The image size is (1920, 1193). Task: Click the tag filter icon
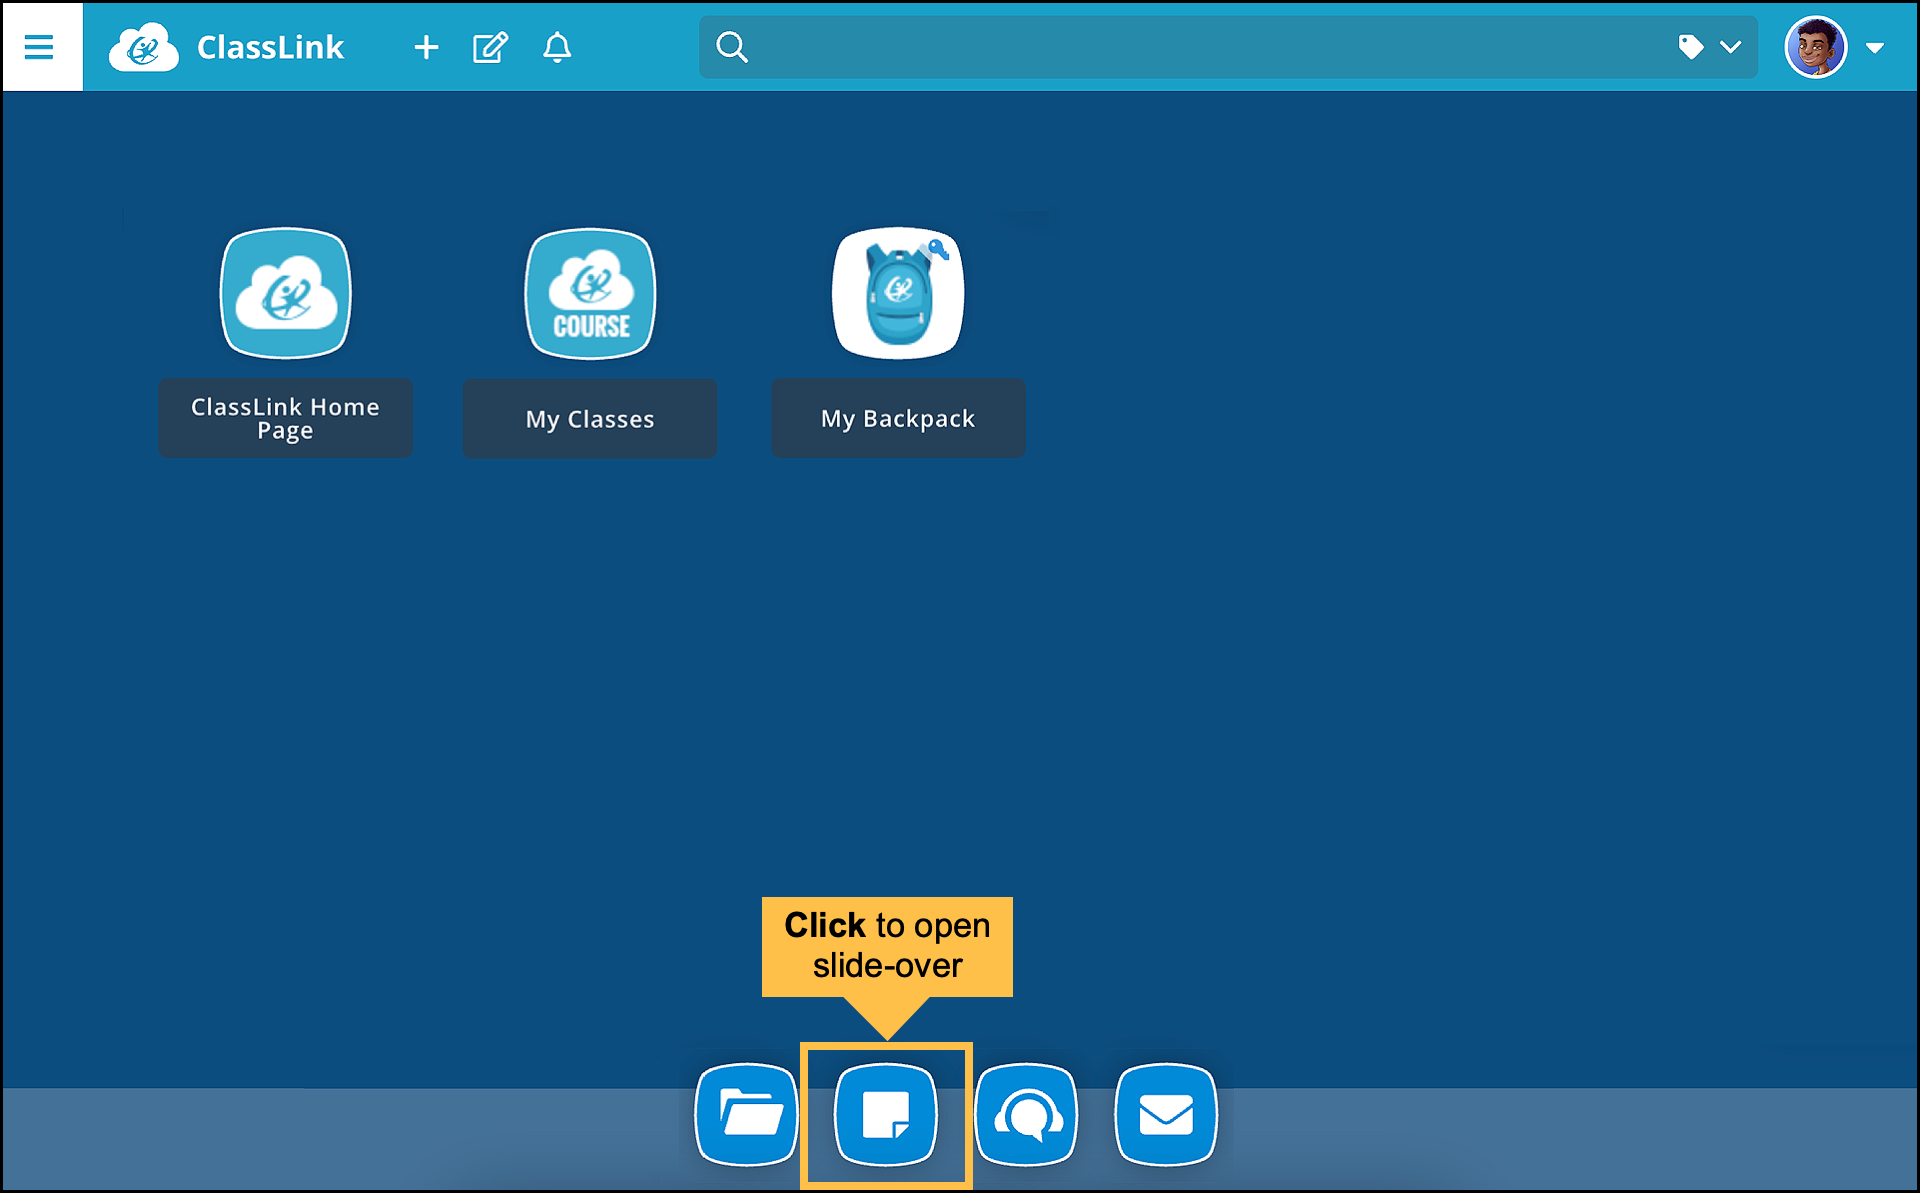1690,47
